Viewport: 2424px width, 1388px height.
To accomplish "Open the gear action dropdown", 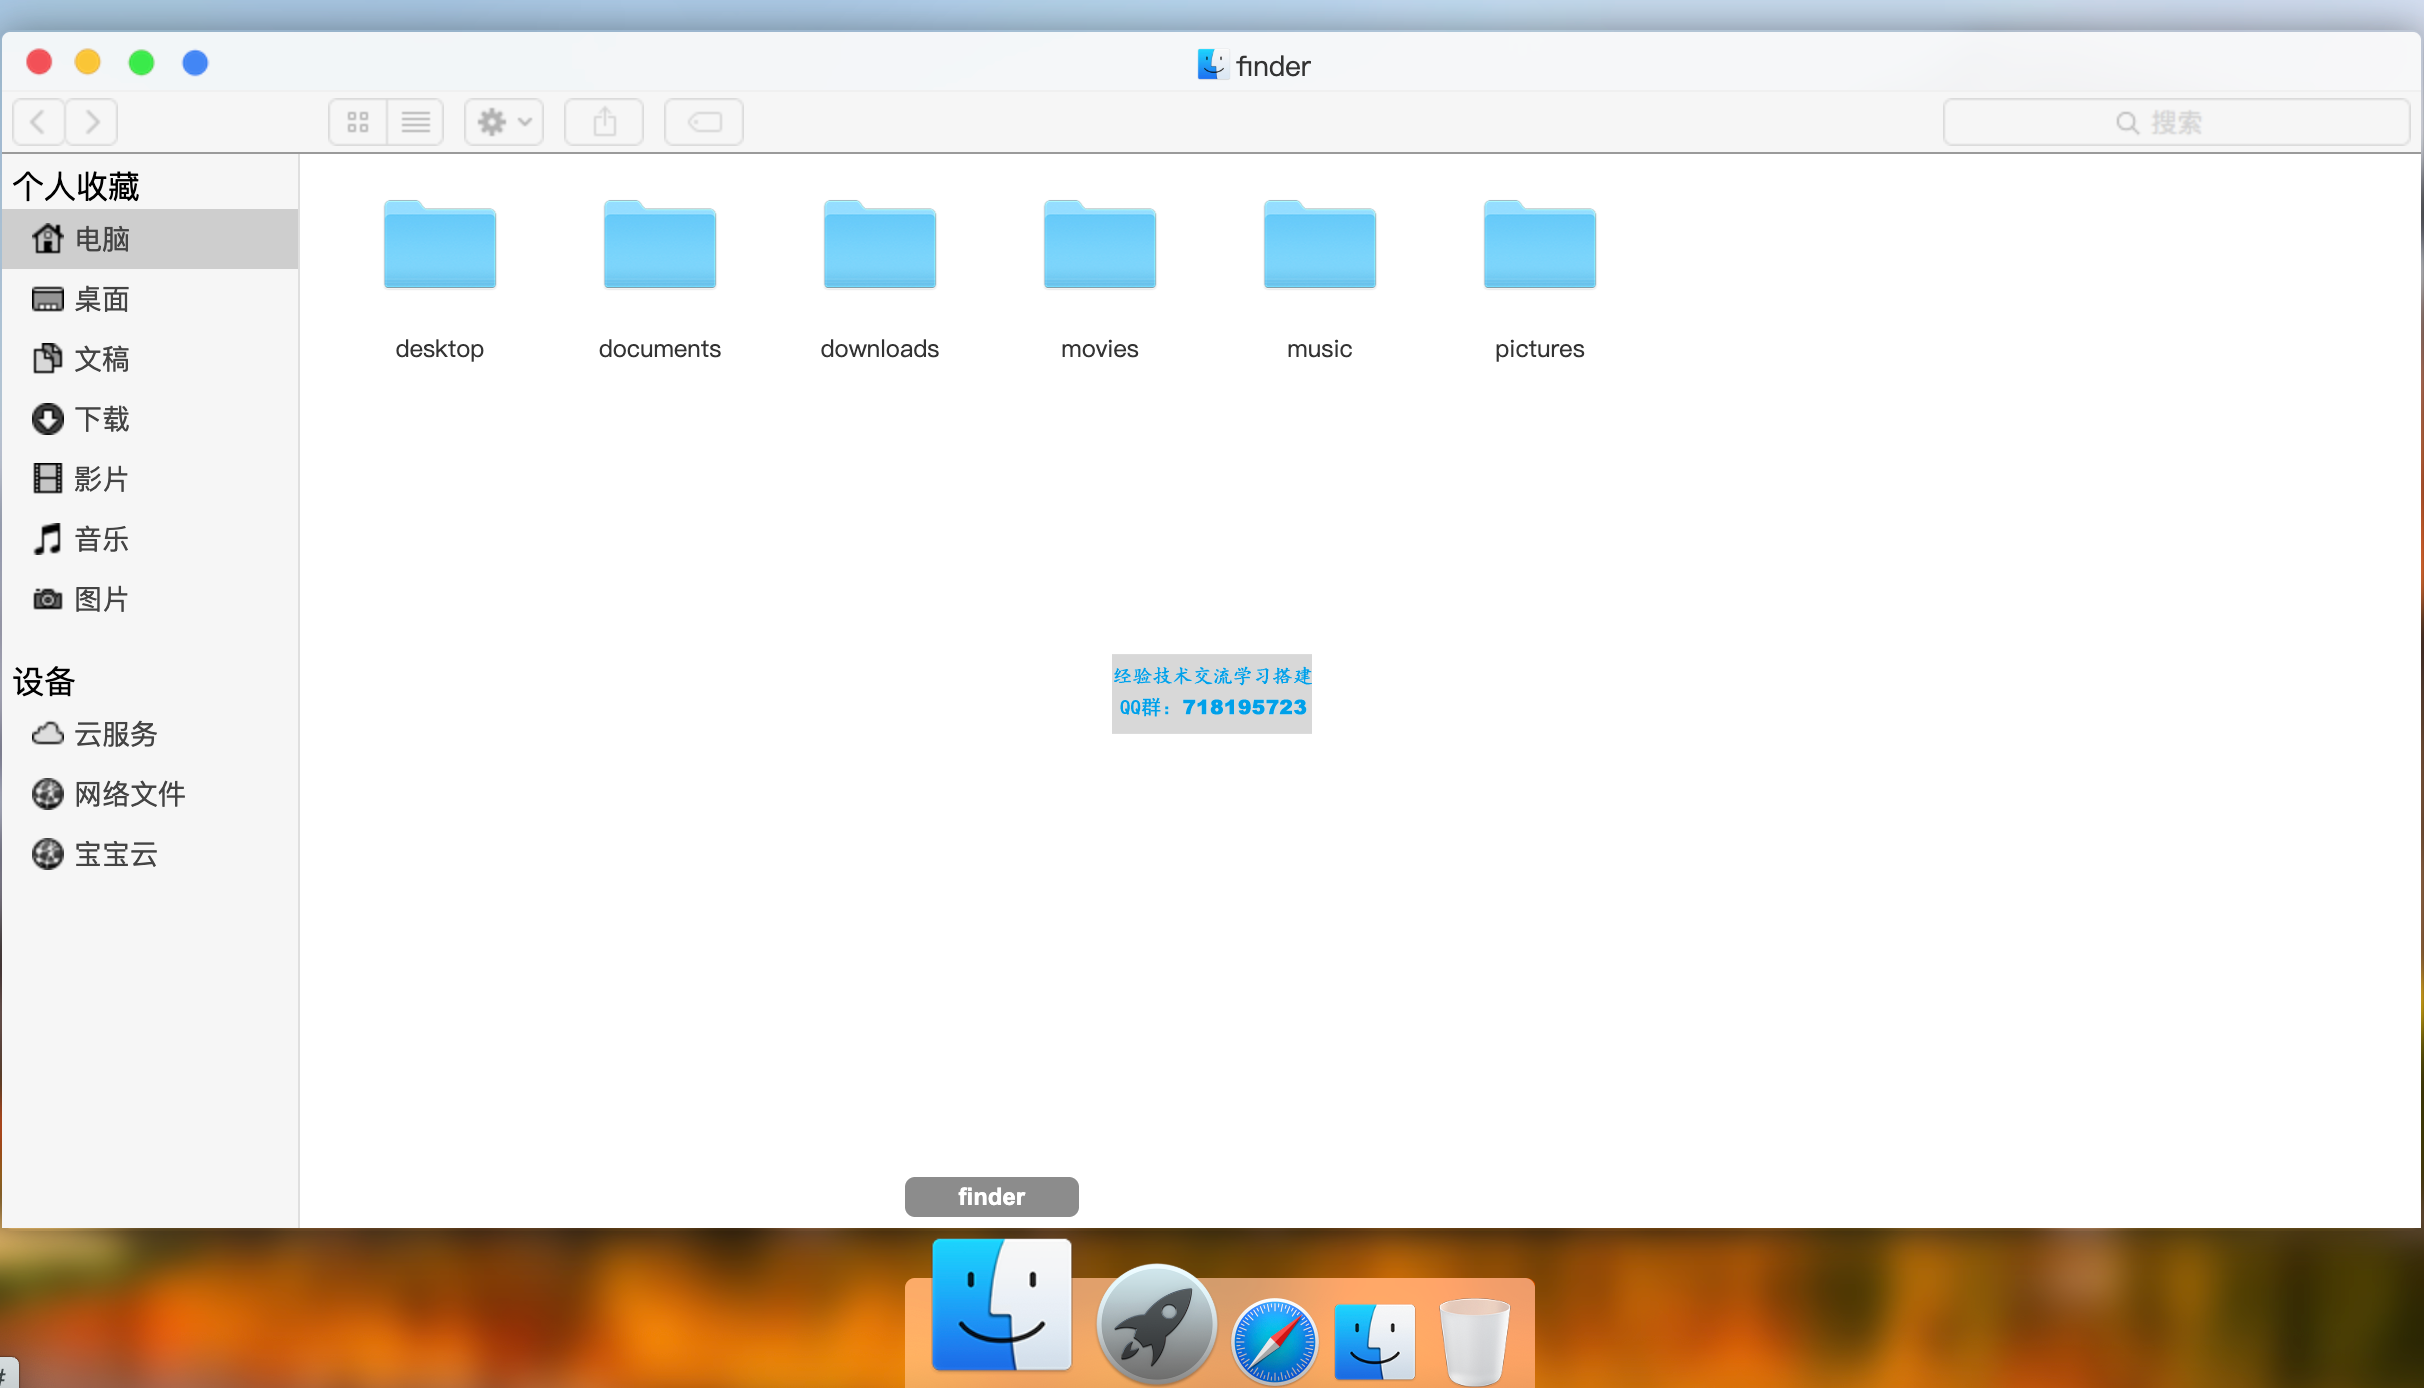I will 503,122.
